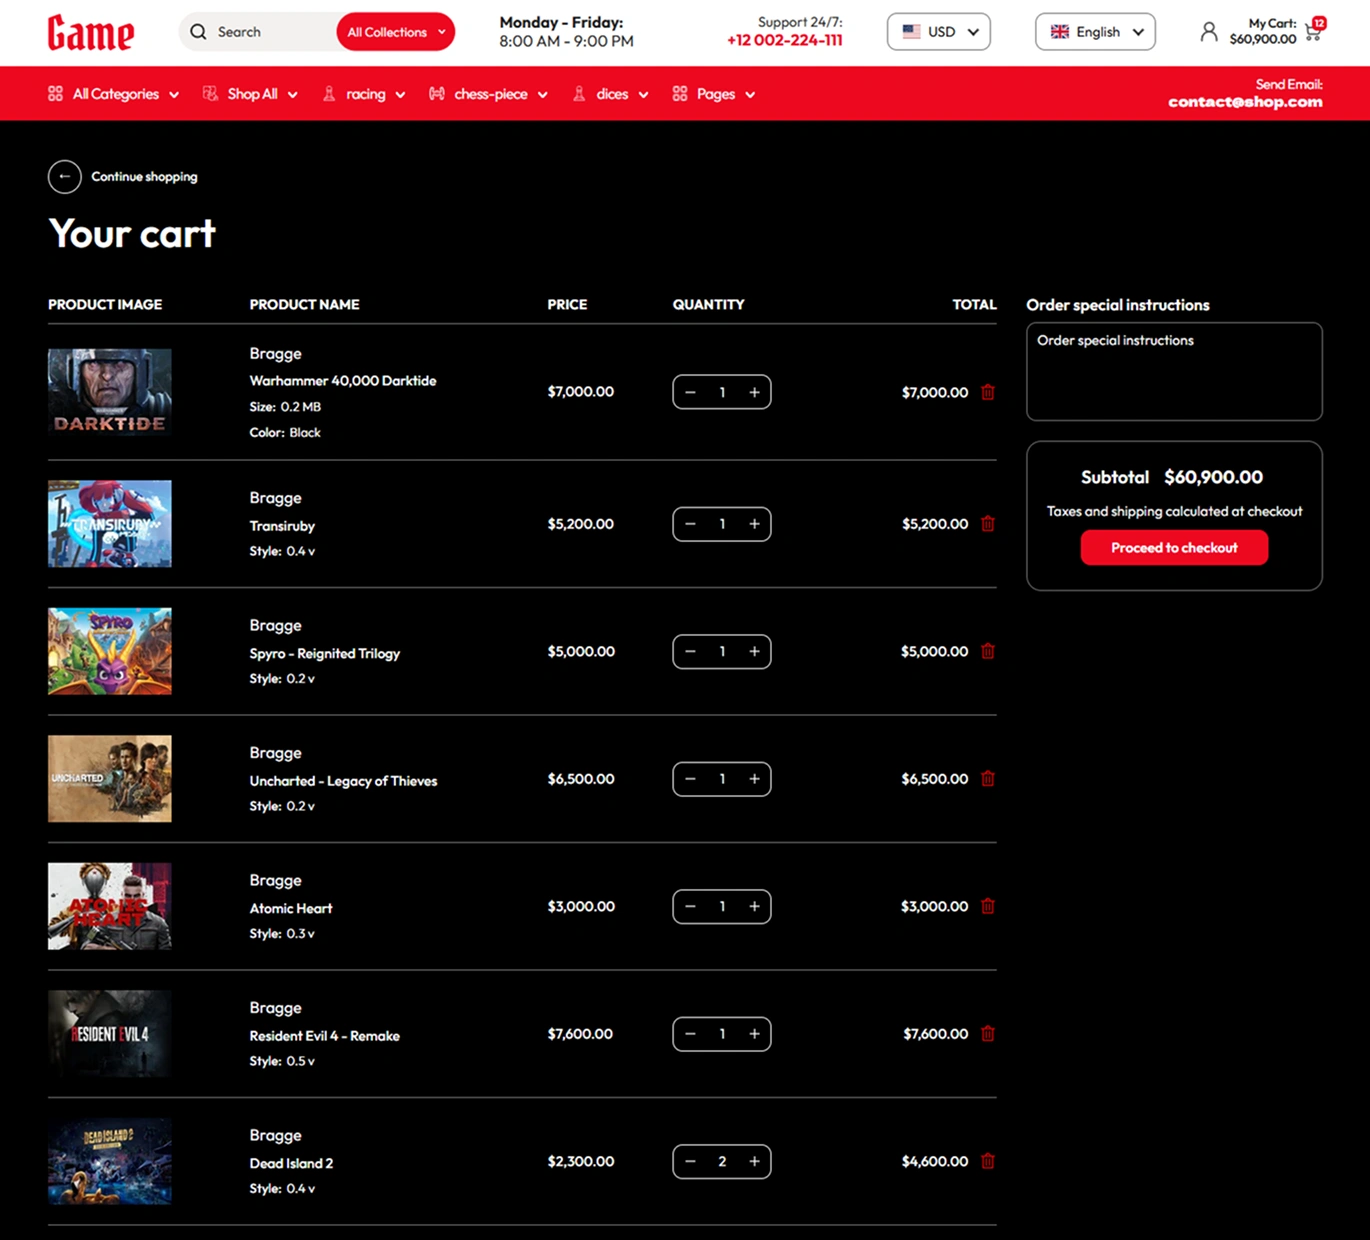Expand the chess-piece menu

[489, 94]
